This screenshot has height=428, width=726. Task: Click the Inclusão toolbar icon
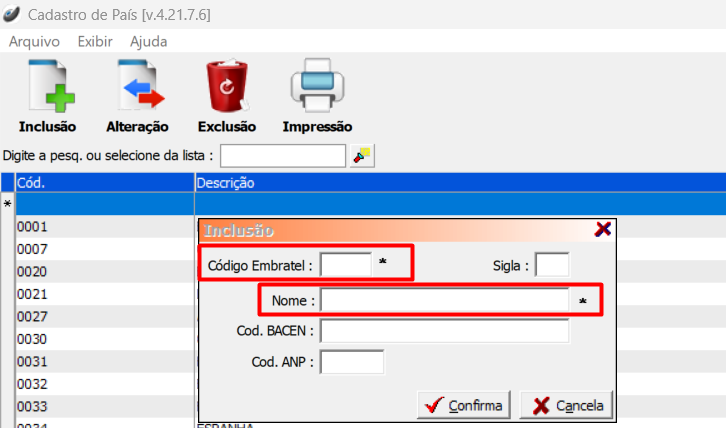(47, 86)
